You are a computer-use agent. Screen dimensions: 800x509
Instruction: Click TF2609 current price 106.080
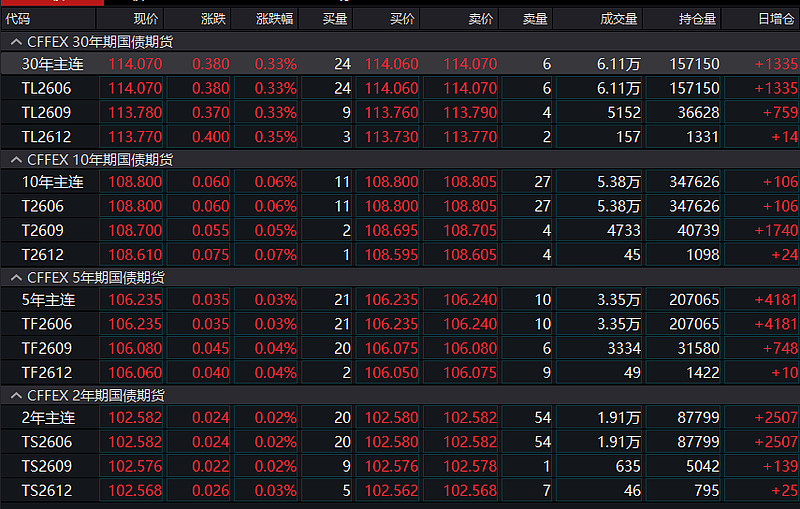pyautogui.click(x=135, y=348)
